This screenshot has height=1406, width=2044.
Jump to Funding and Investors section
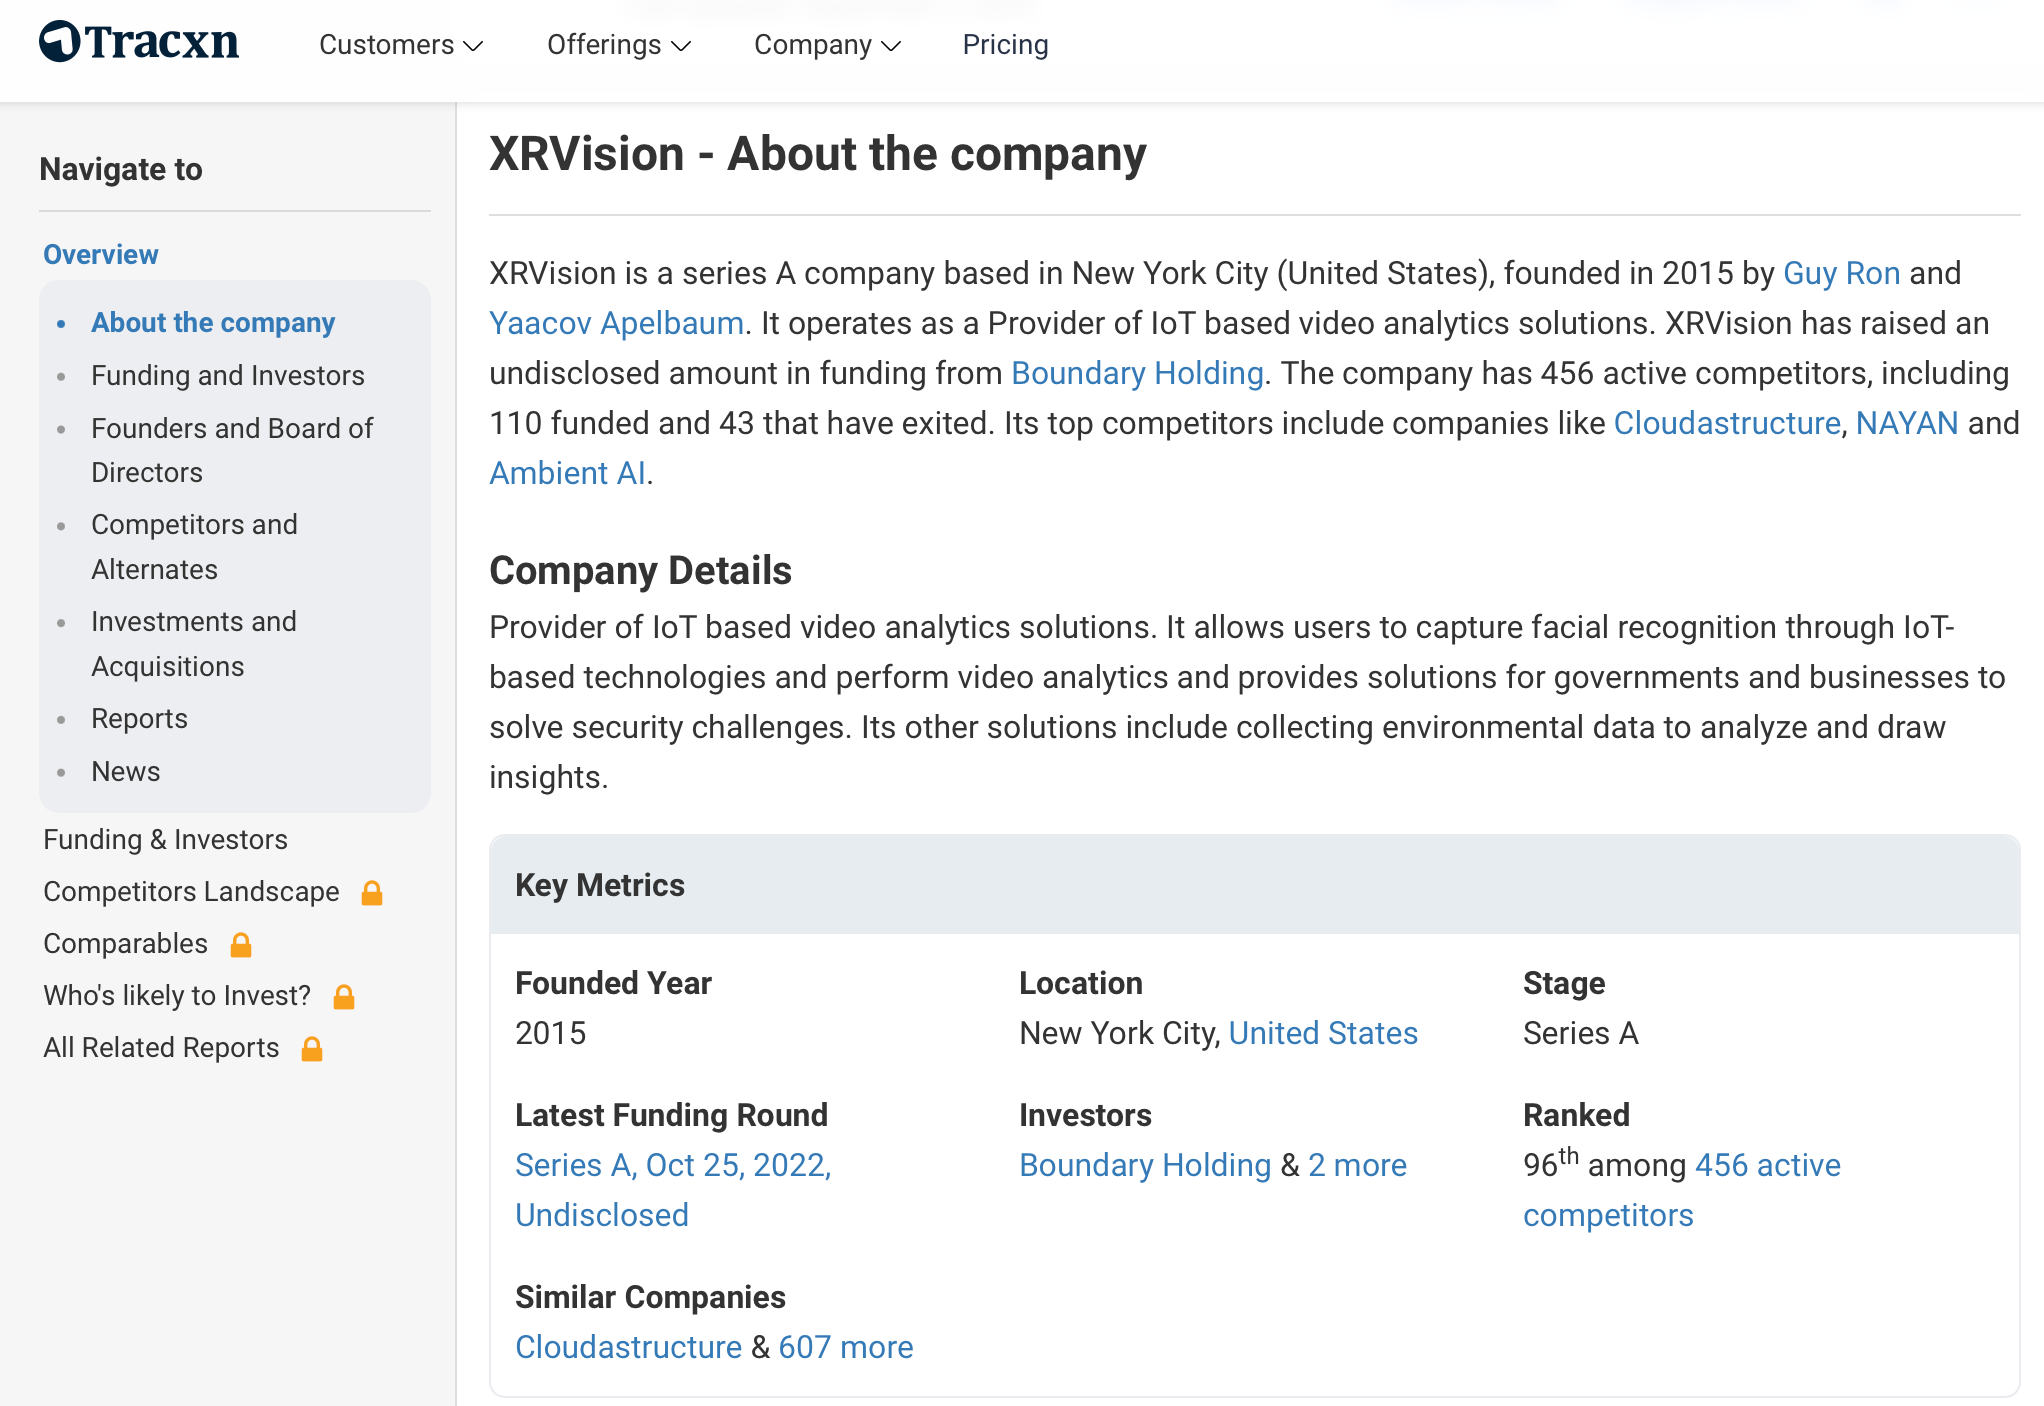227,375
